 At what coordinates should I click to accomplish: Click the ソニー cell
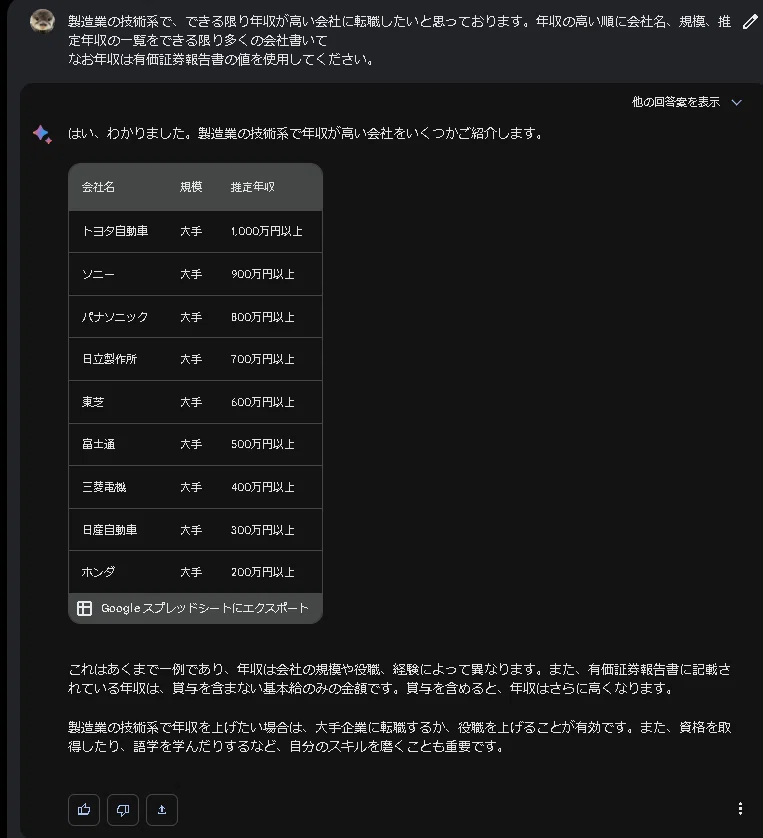[x=98, y=274]
